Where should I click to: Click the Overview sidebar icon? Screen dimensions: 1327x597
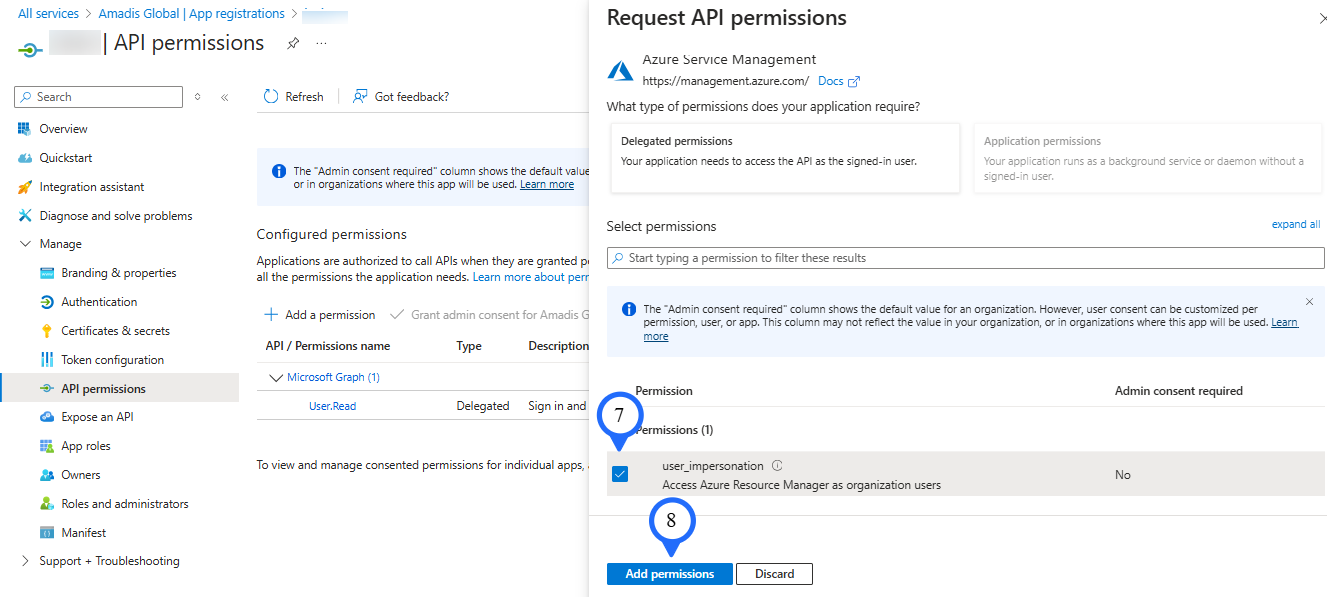point(25,129)
